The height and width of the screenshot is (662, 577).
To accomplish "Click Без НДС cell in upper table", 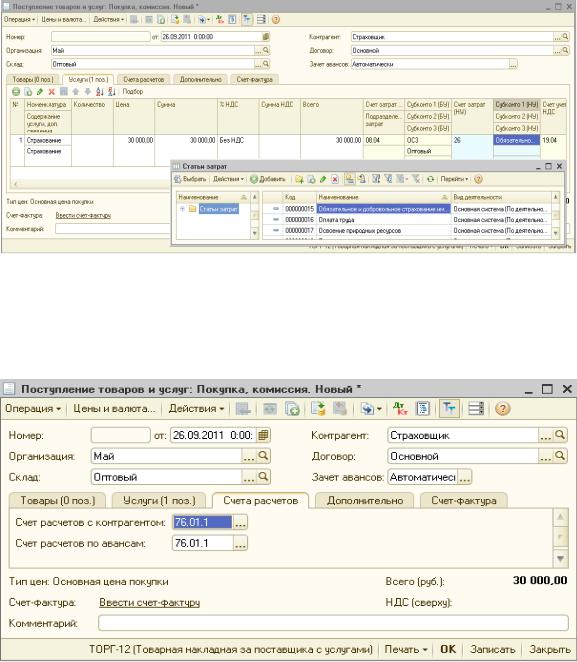I will point(238,140).
